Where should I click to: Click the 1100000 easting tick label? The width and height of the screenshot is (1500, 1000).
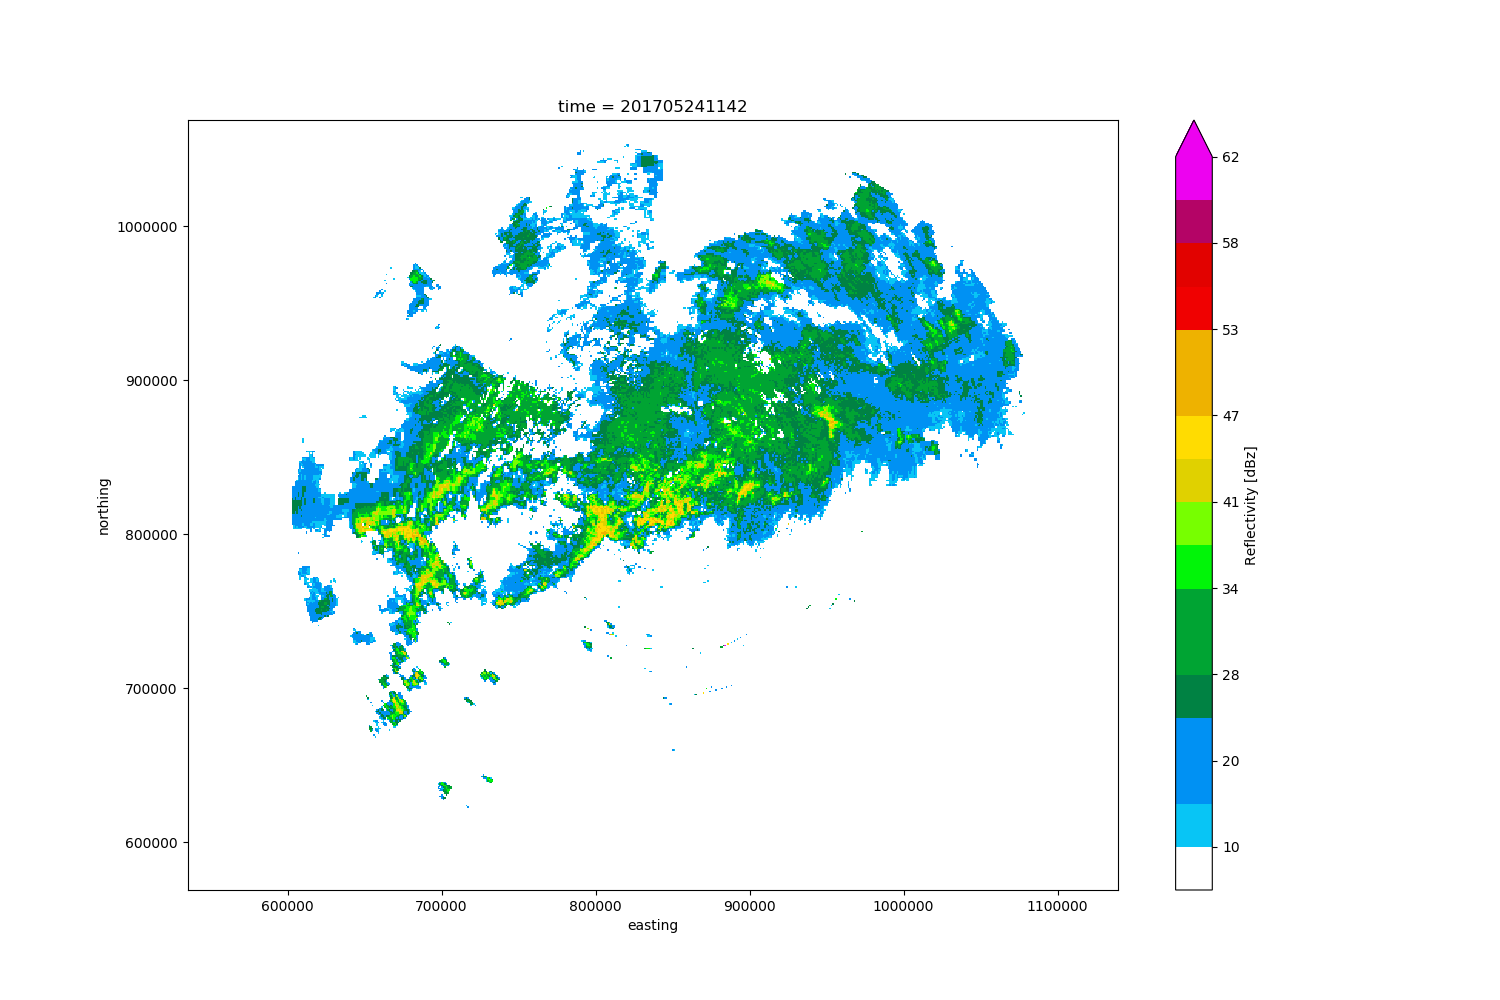1058,906
